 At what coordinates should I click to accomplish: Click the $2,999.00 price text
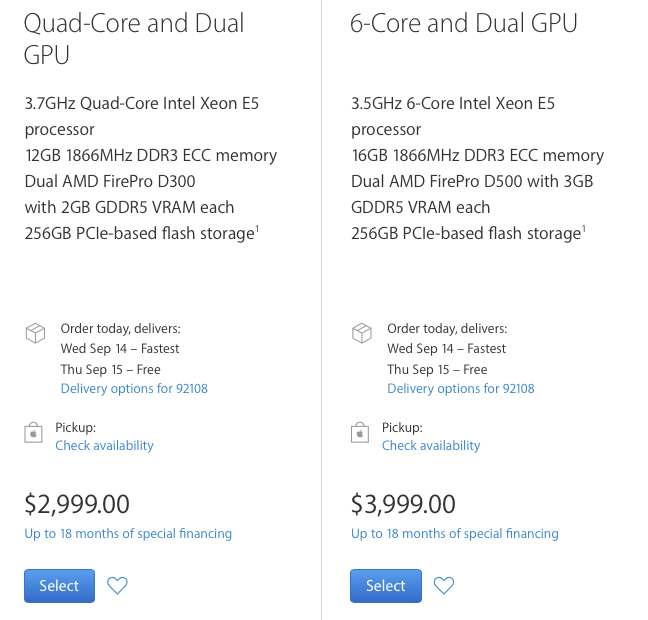(77, 504)
